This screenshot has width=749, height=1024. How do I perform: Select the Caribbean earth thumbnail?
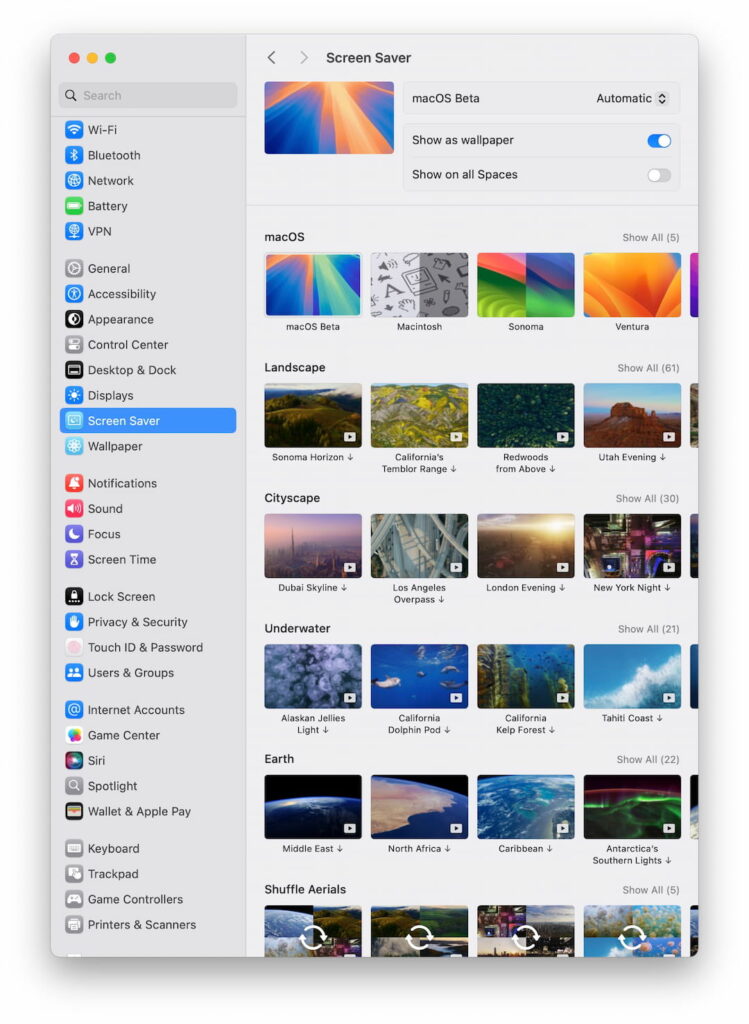pyautogui.click(x=526, y=807)
